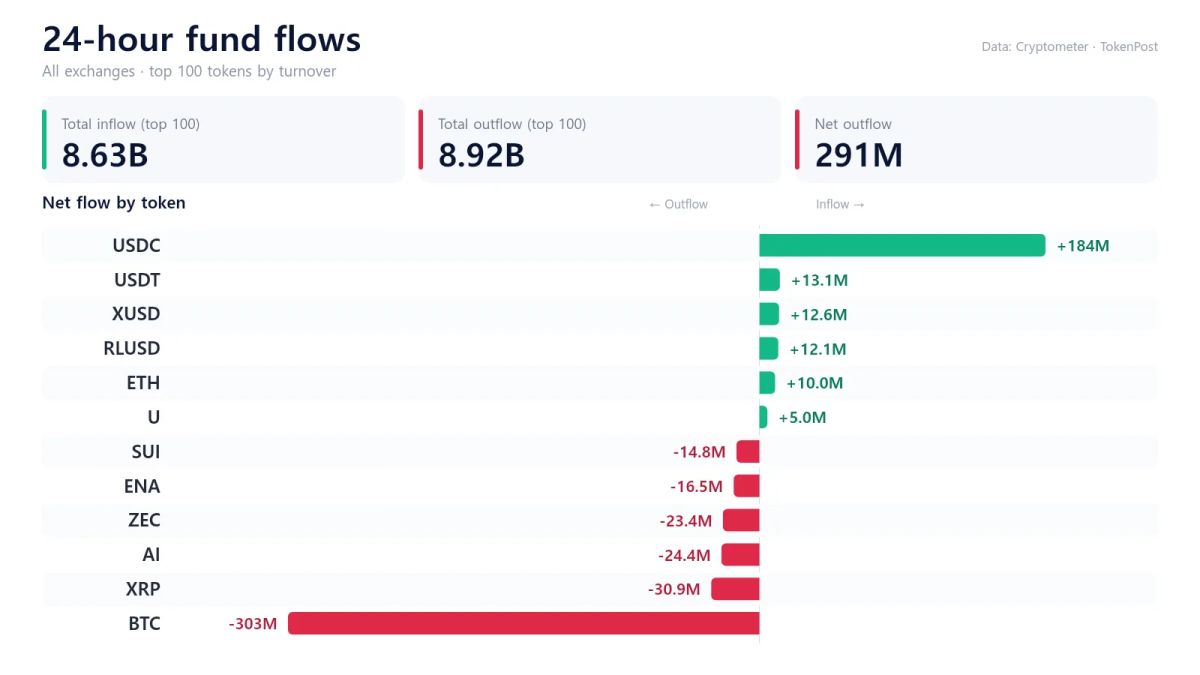The image size is (1200, 675).
Task: Click the red XRP outflow bar
Action: pos(736,589)
